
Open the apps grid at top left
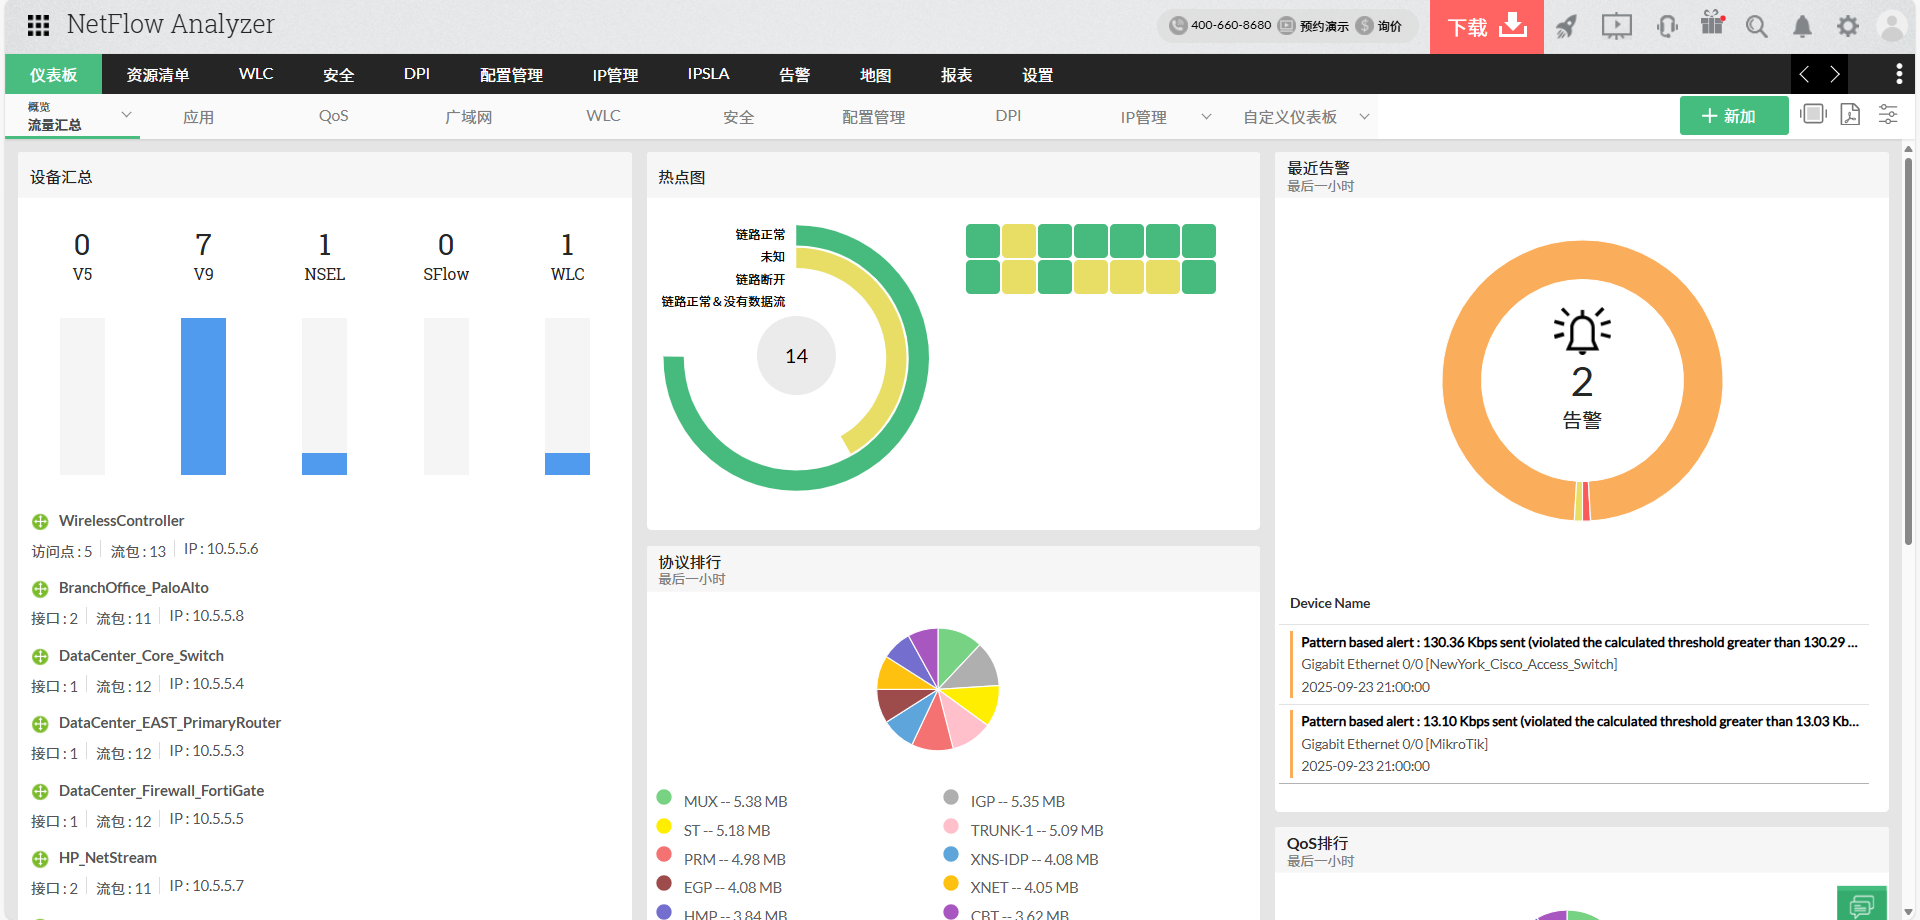tap(37, 25)
